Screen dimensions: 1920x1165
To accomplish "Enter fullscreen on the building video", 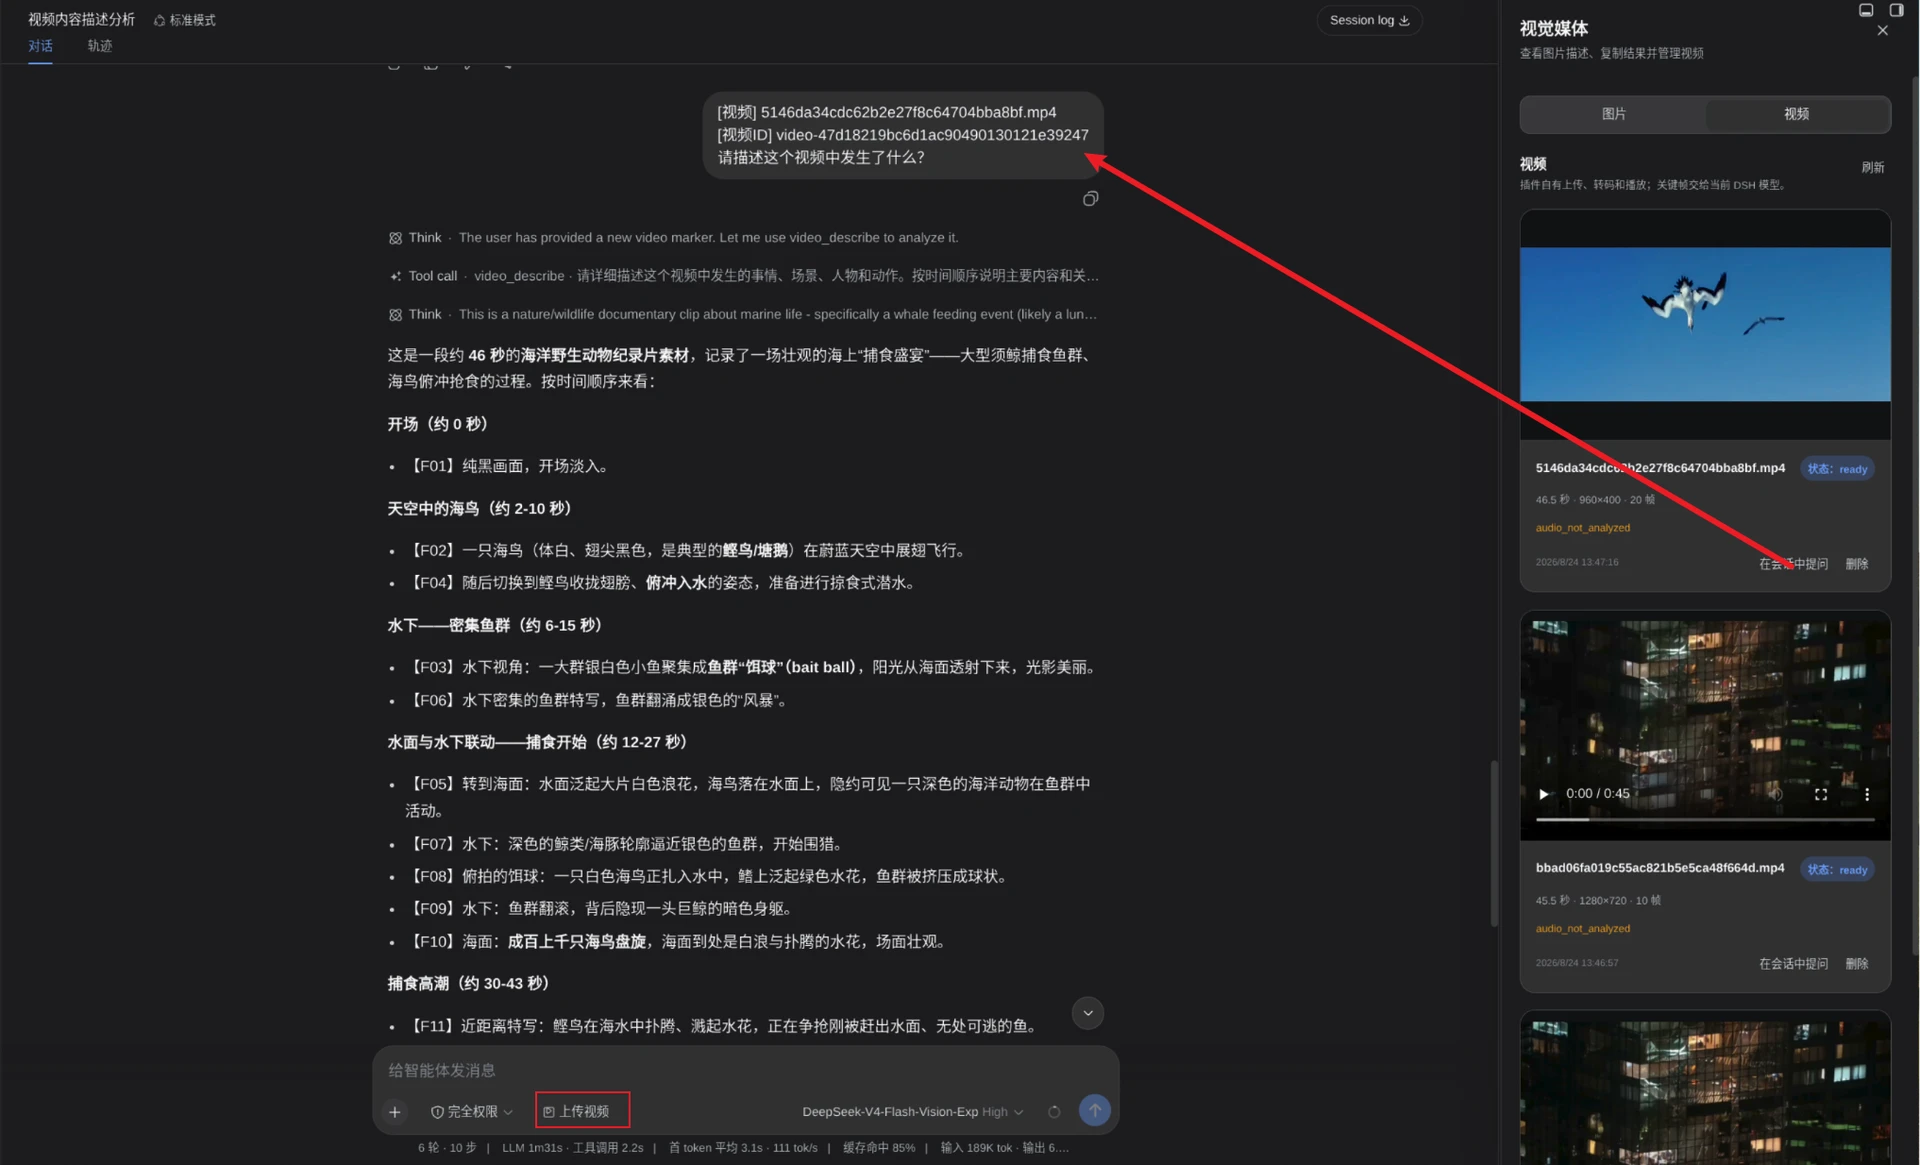I will (1820, 794).
